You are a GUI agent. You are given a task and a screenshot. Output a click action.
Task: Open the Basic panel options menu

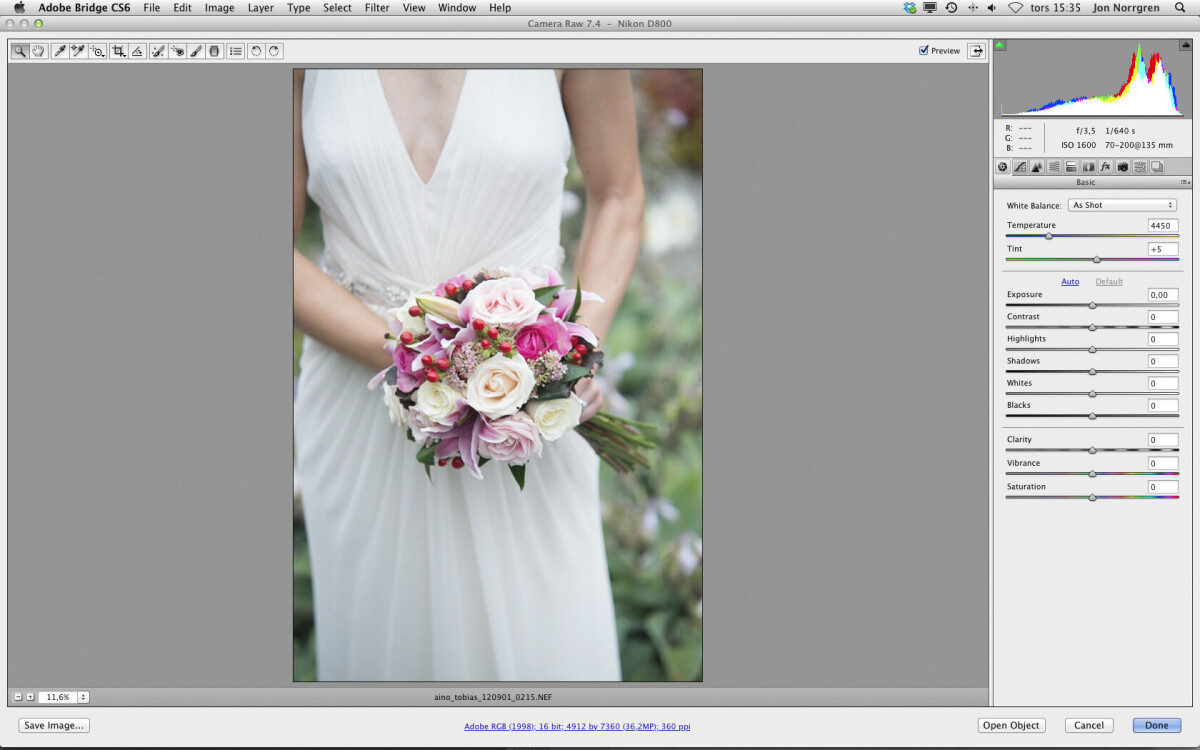coord(1185,182)
